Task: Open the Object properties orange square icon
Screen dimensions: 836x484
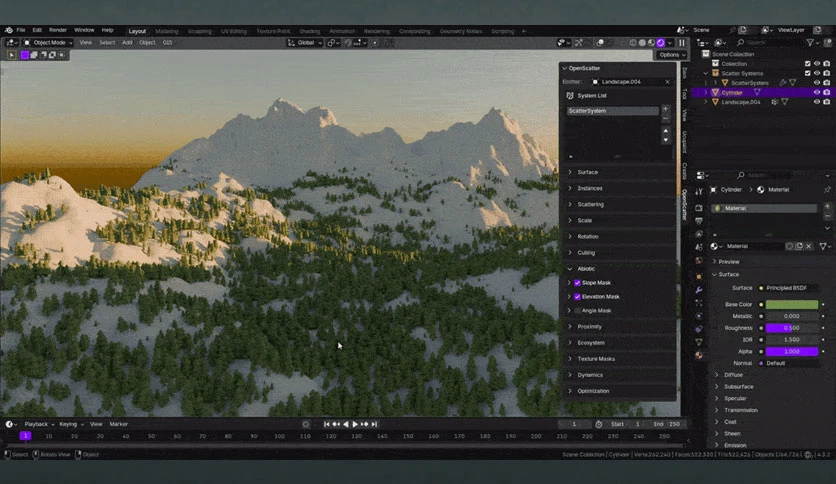Action: [x=699, y=277]
